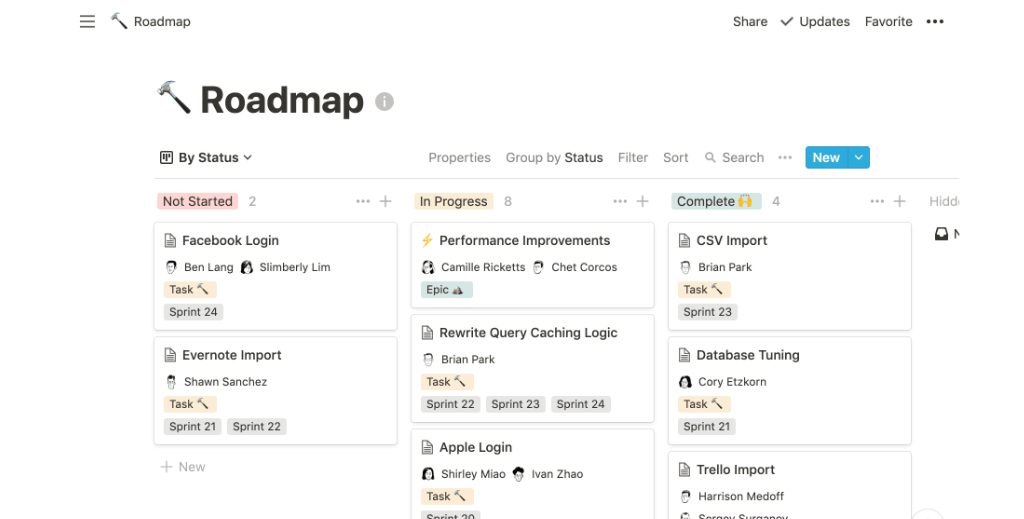Click the Share button
Image resolution: width=1024 pixels, height=519 pixels.
tap(750, 21)
